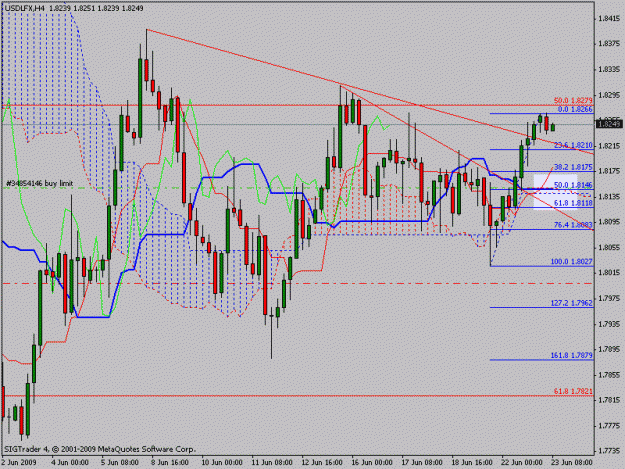Click the 1.8055 price axis value

[609, 247]
